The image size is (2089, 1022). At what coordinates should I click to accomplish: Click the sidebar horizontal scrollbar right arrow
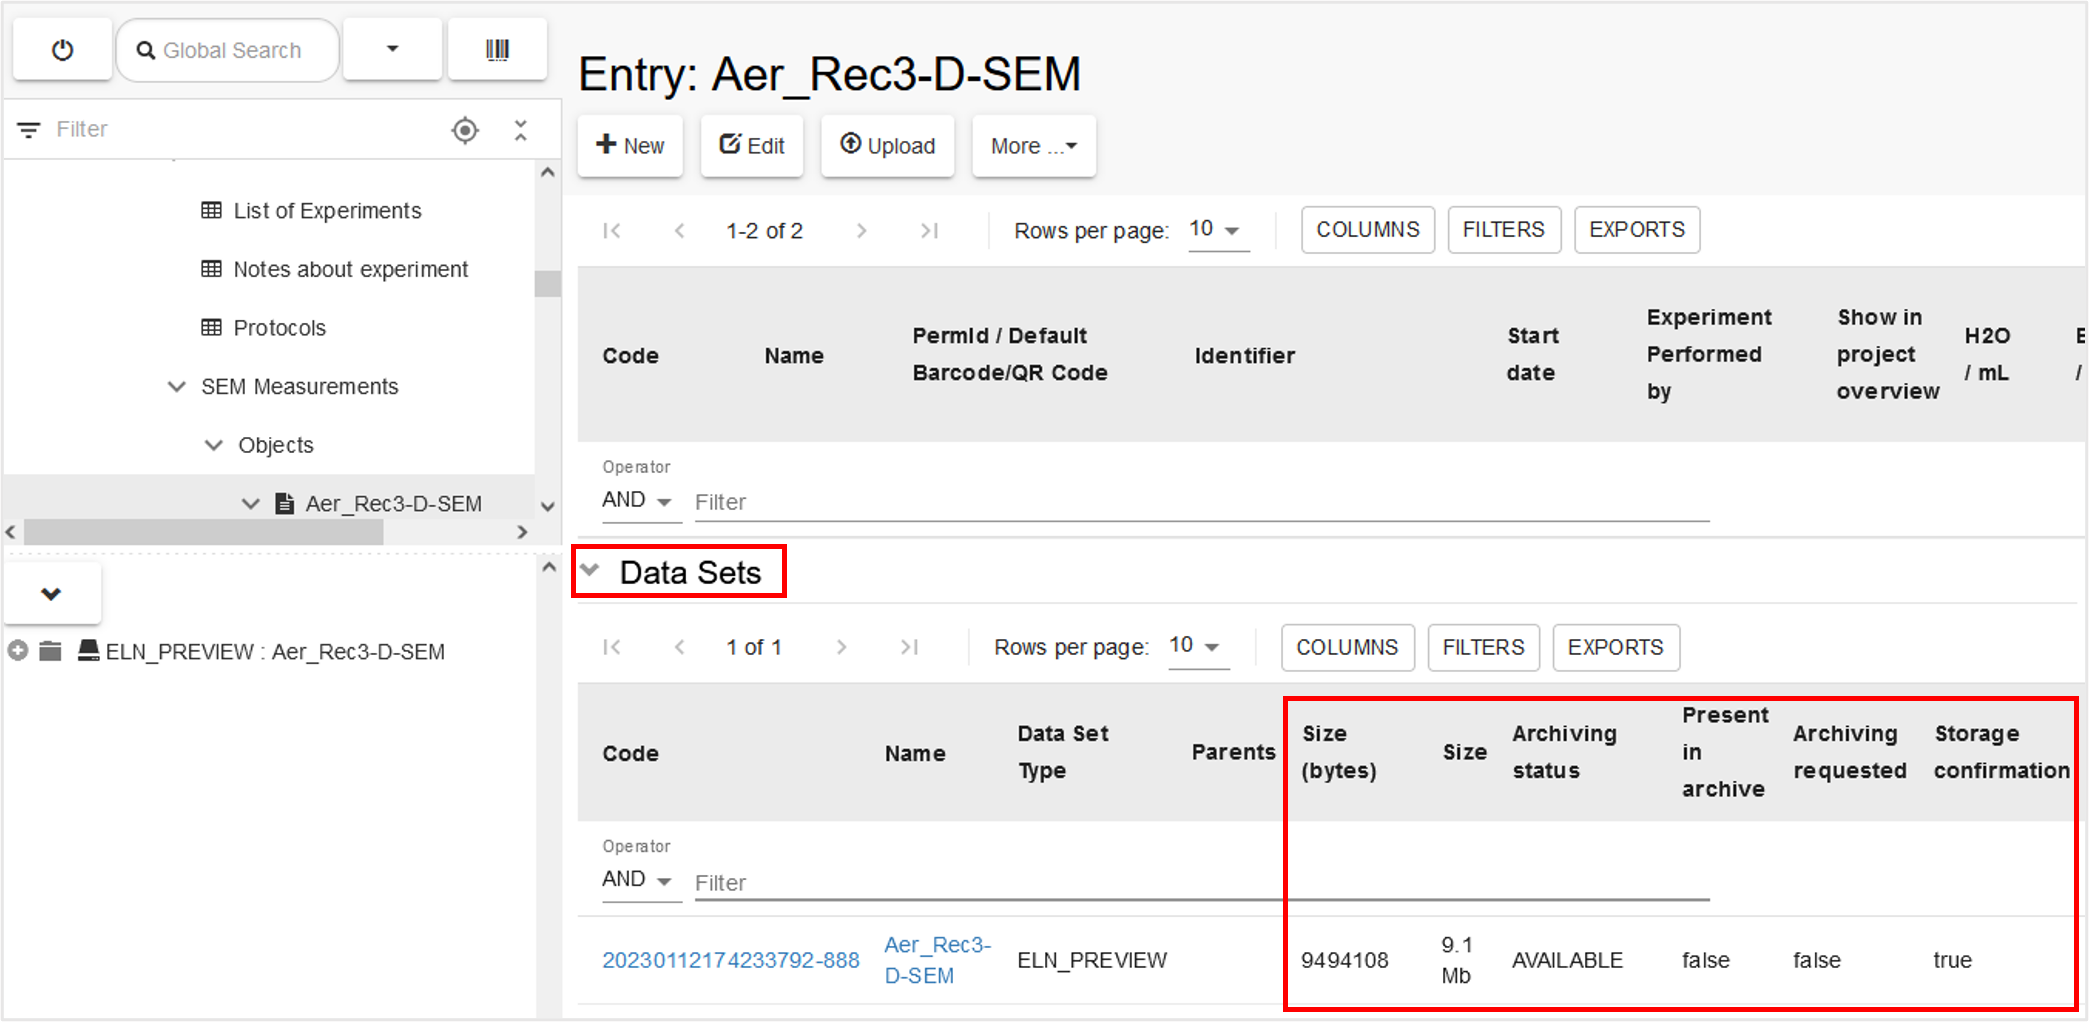tap(521, 532)
